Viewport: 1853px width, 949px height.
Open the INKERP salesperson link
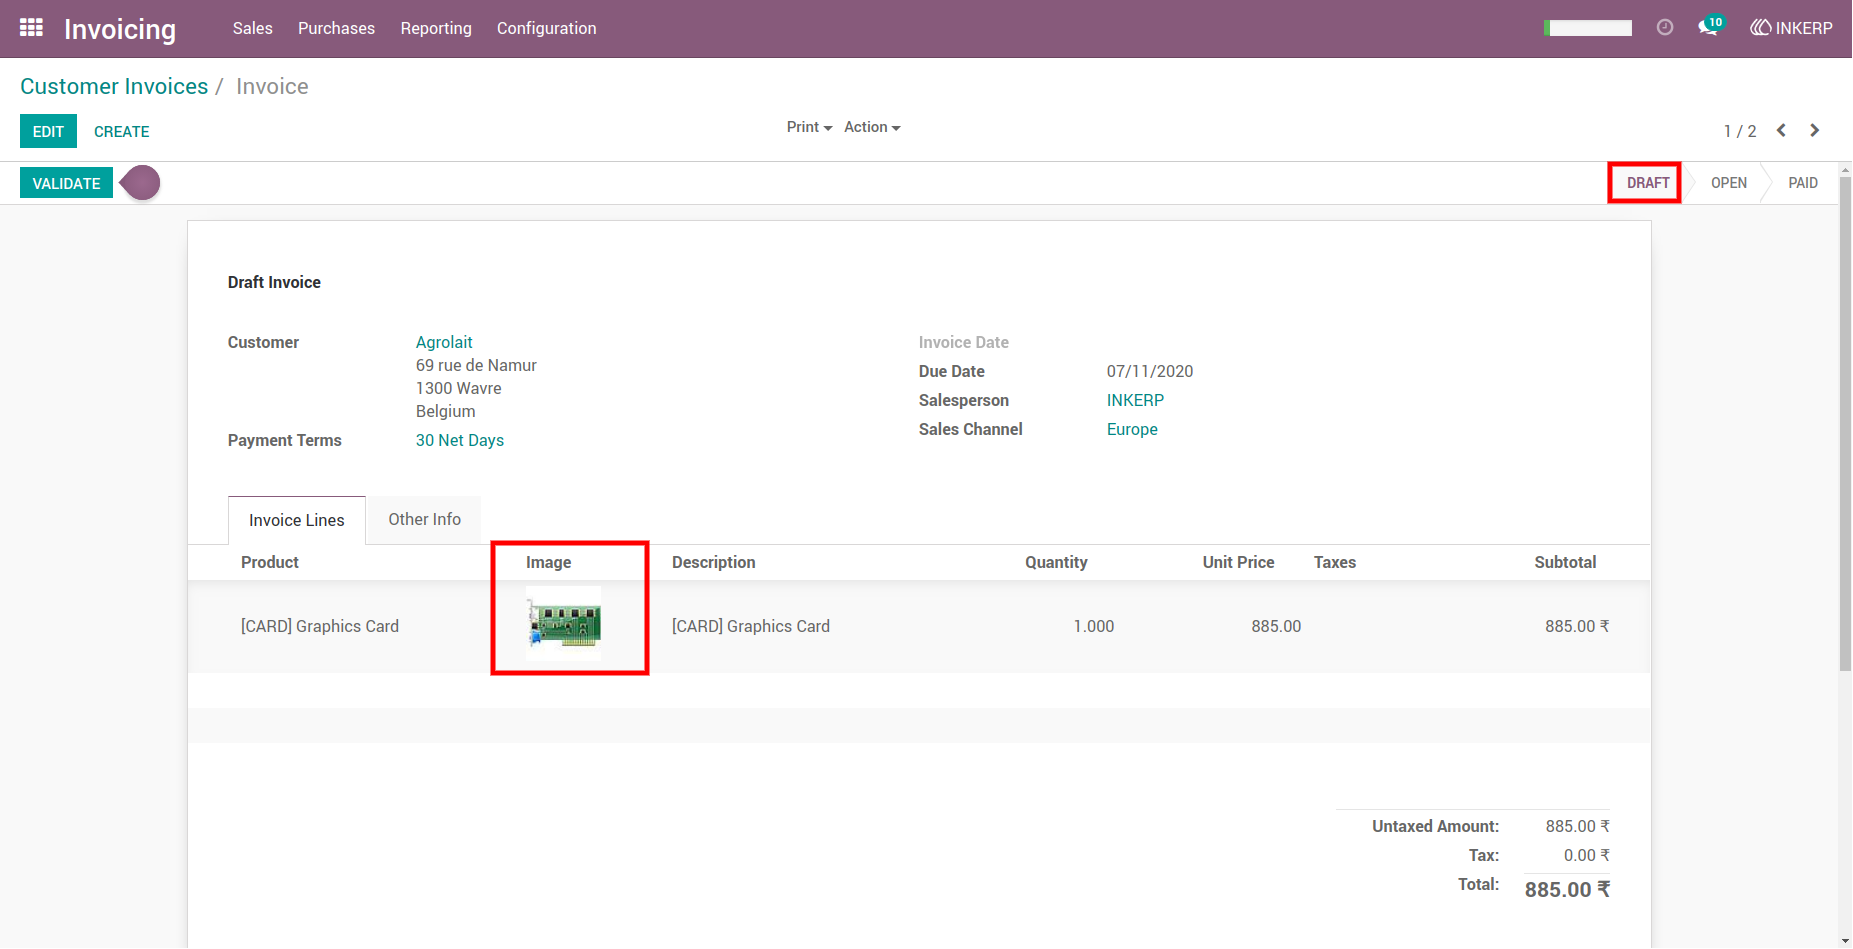[1135, 400]
